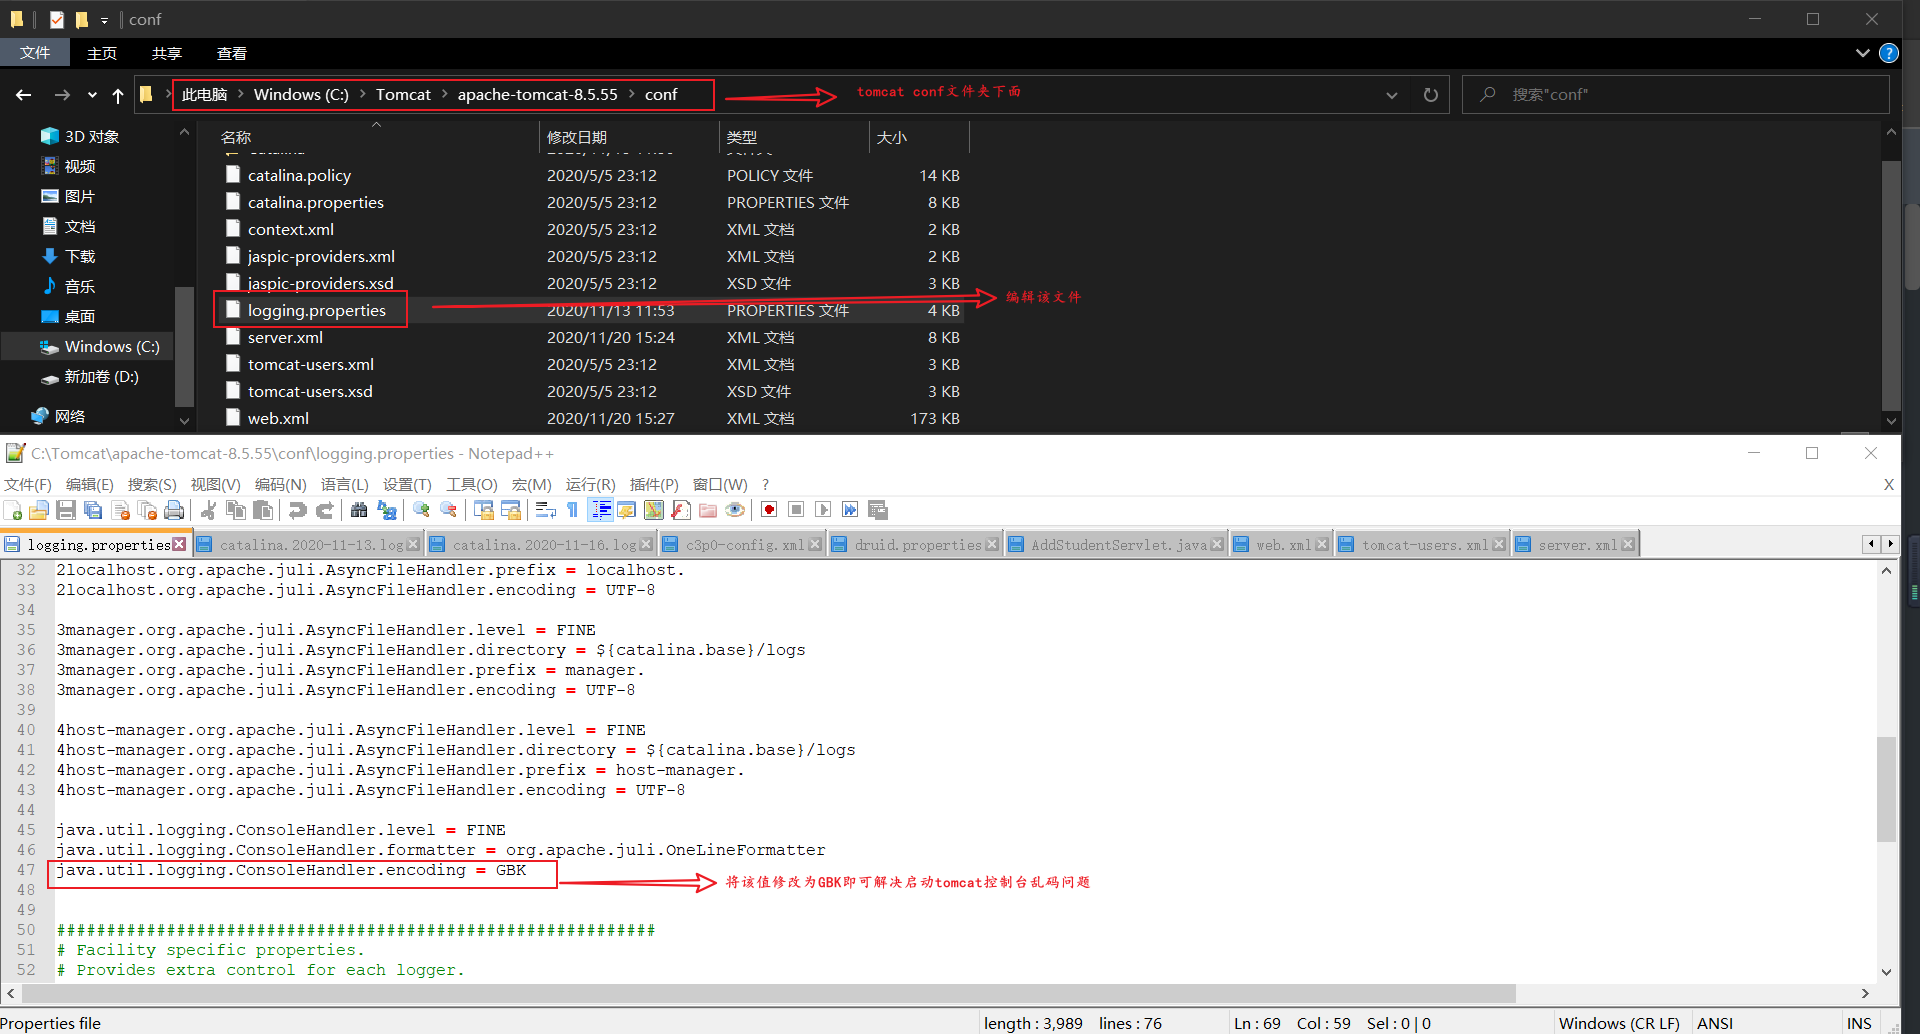The image size is (1920, 1034).
Task: Open recent locations dropdown arrow
Action: tap(92, 95)
